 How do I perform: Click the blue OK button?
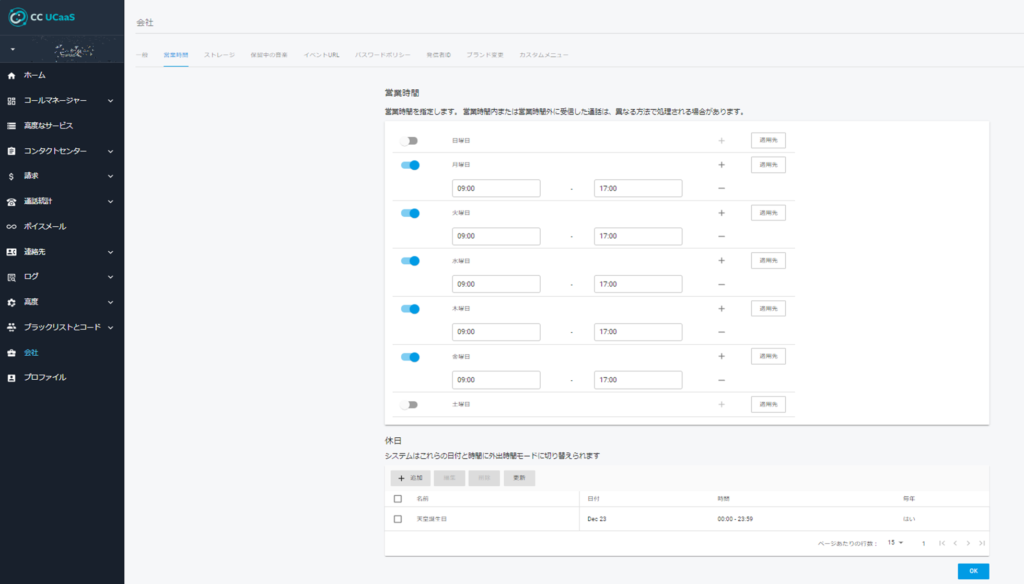pos(973,571)
